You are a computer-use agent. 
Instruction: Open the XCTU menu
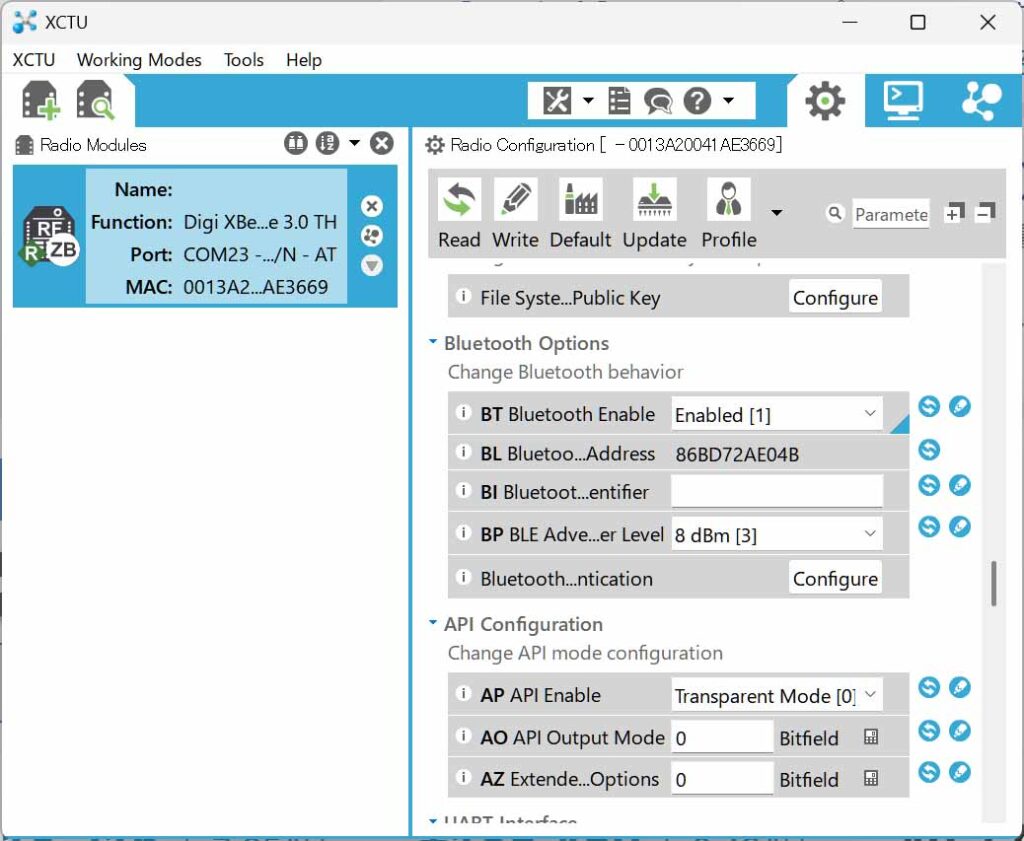(x=34, y=60)
